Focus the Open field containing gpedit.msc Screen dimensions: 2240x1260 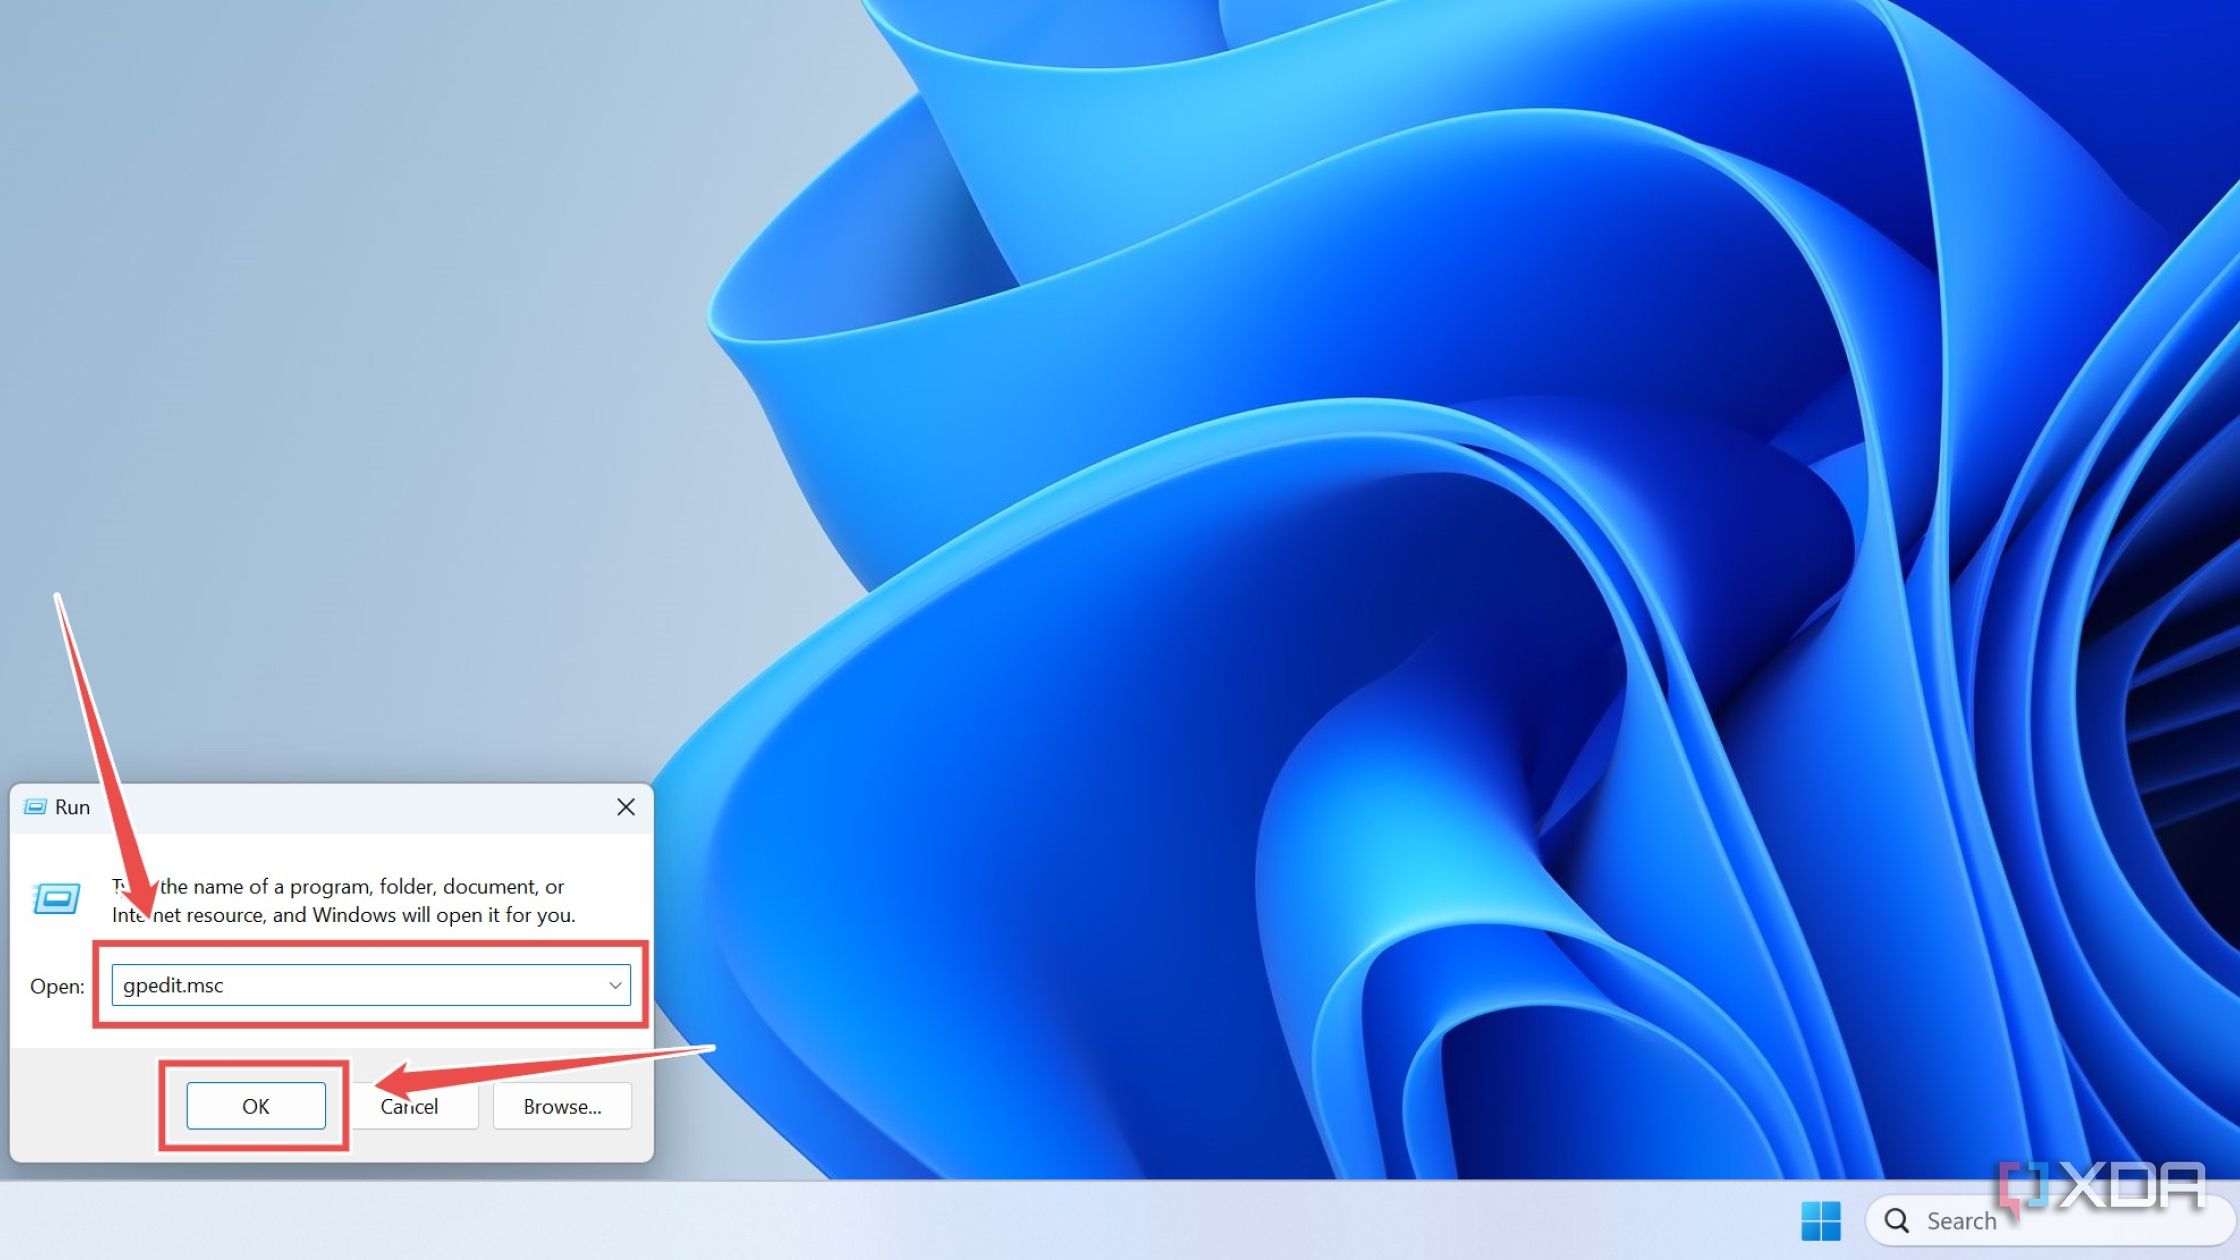click(x=371, y=985)
